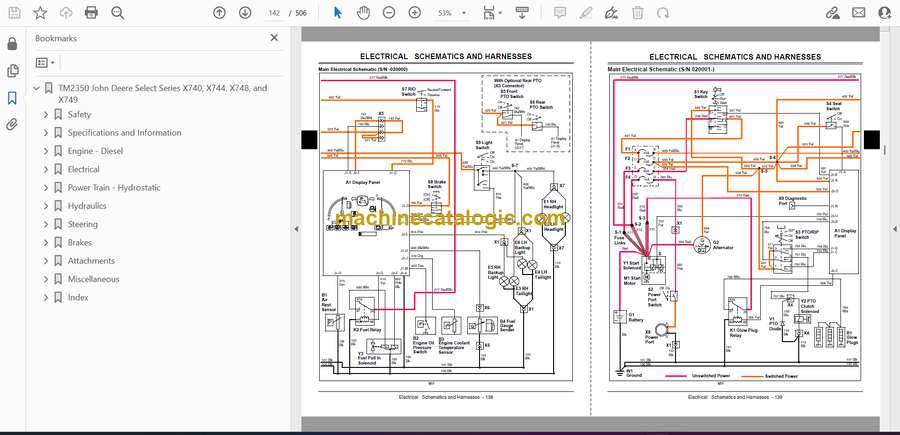Click the share link icon
The image size is (900, 435).
pyautogui.click(x=832, y=13)
